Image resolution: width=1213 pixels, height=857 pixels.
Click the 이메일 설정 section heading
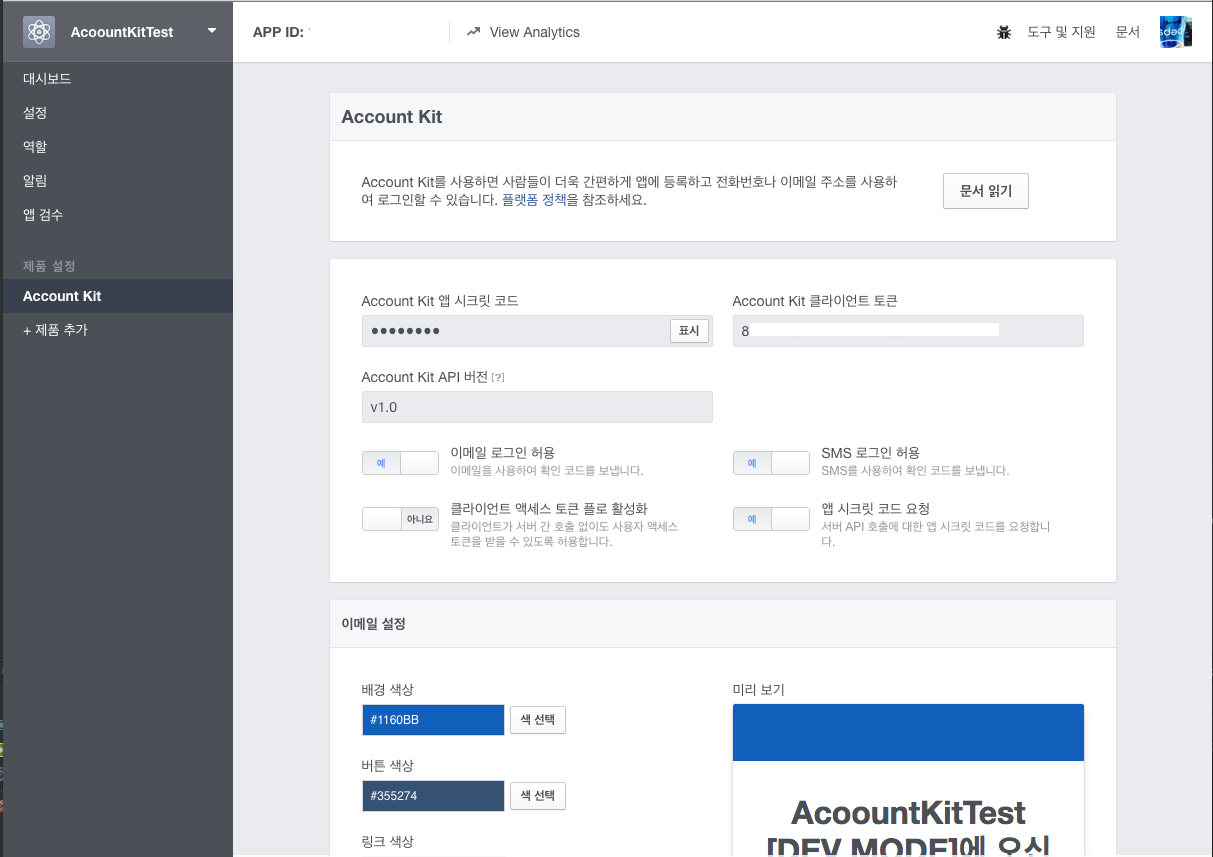click(373, 624)
